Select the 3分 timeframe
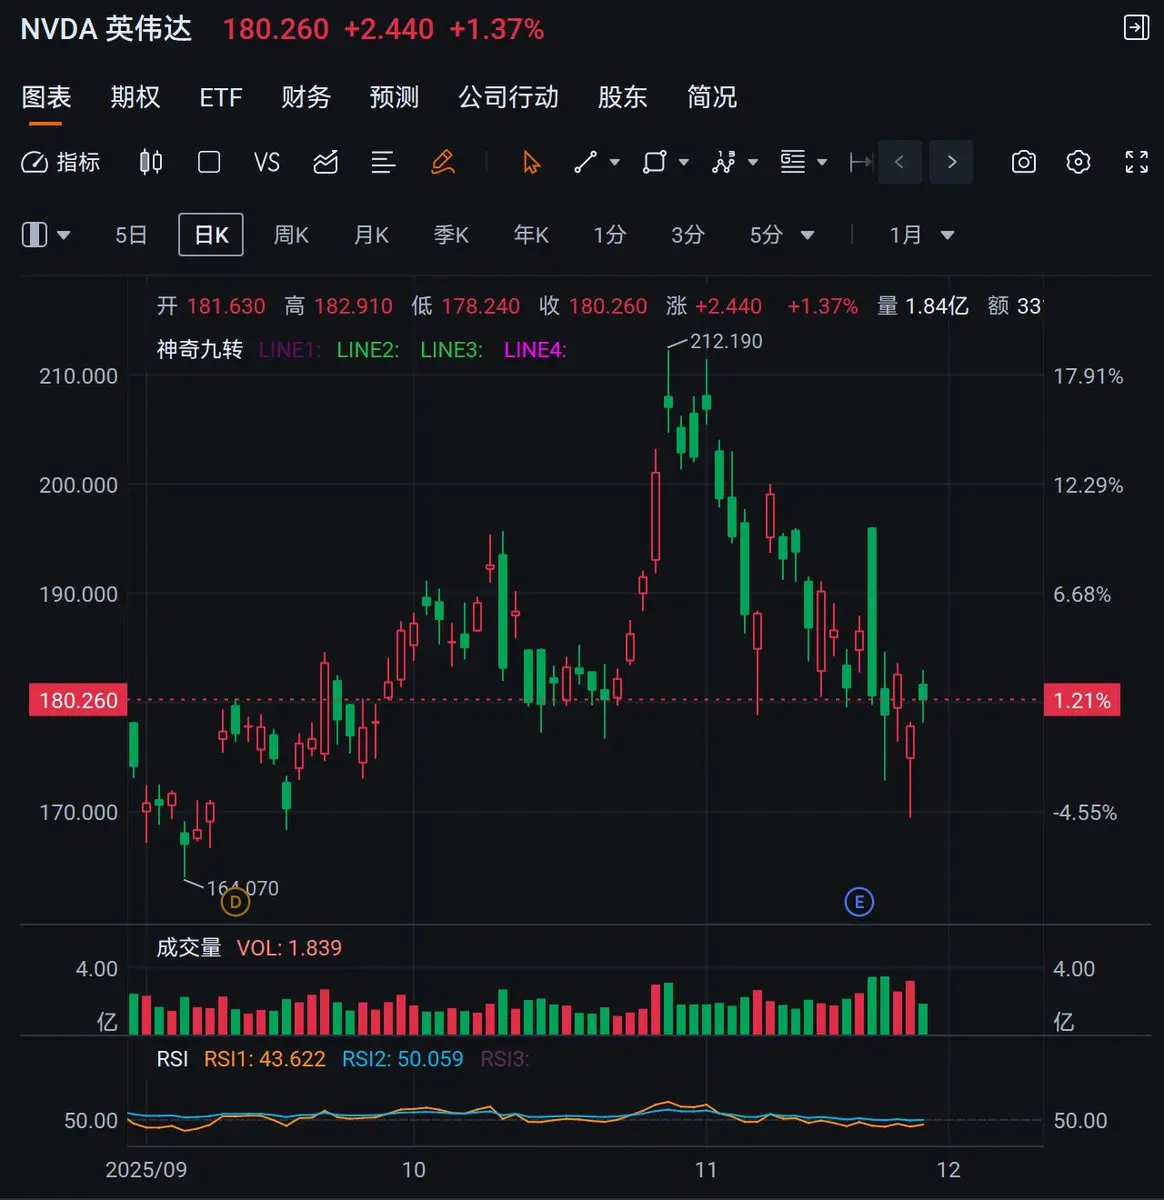This screenshot has height=1200, width=1164. point(687,235)
